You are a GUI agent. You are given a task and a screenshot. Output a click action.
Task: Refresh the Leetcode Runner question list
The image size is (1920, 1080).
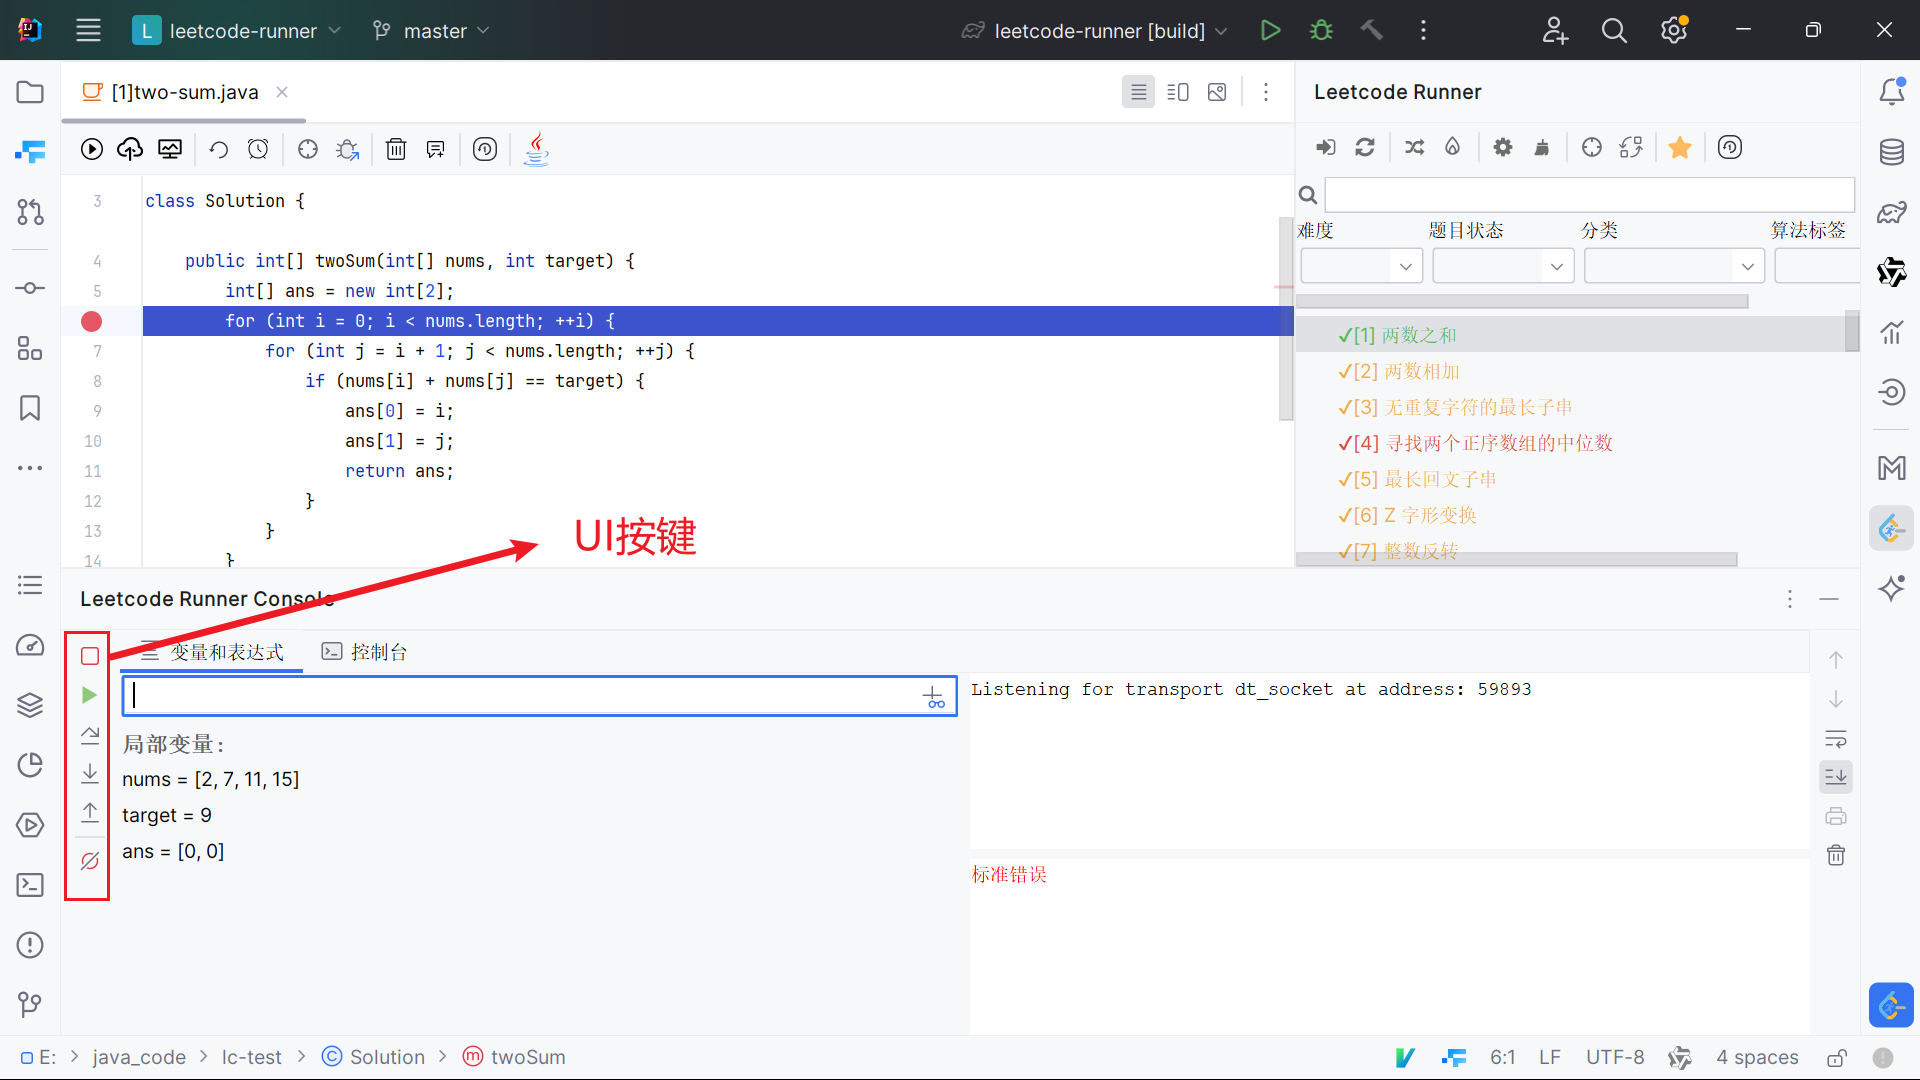(x=1365, y=147)
